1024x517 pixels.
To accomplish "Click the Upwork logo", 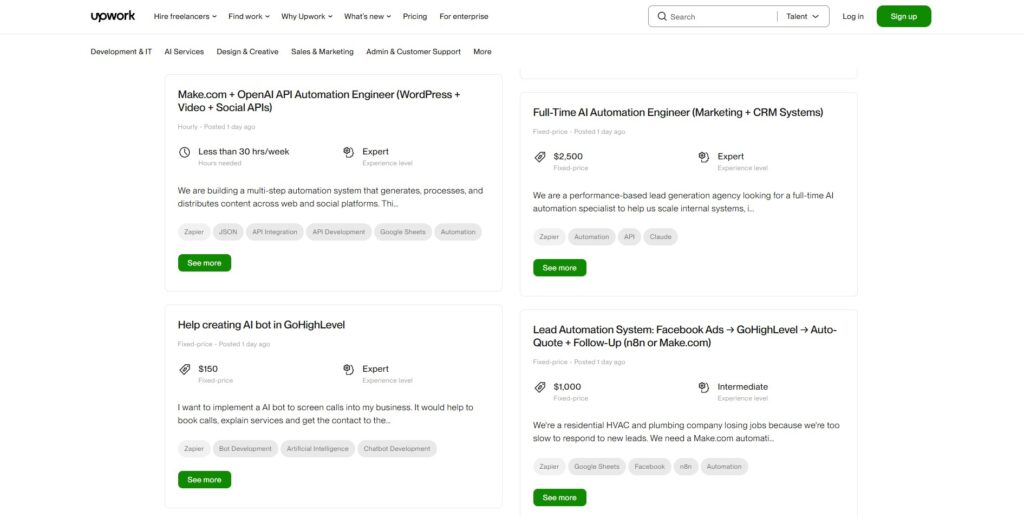I will [112, 16].
